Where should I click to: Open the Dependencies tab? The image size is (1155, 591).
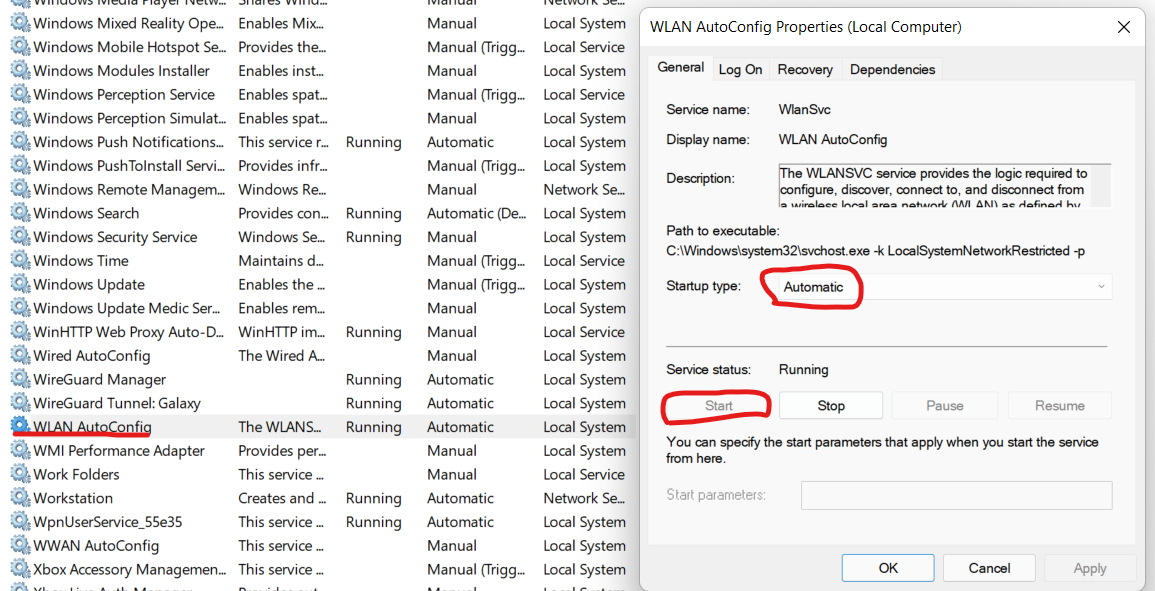892,69
